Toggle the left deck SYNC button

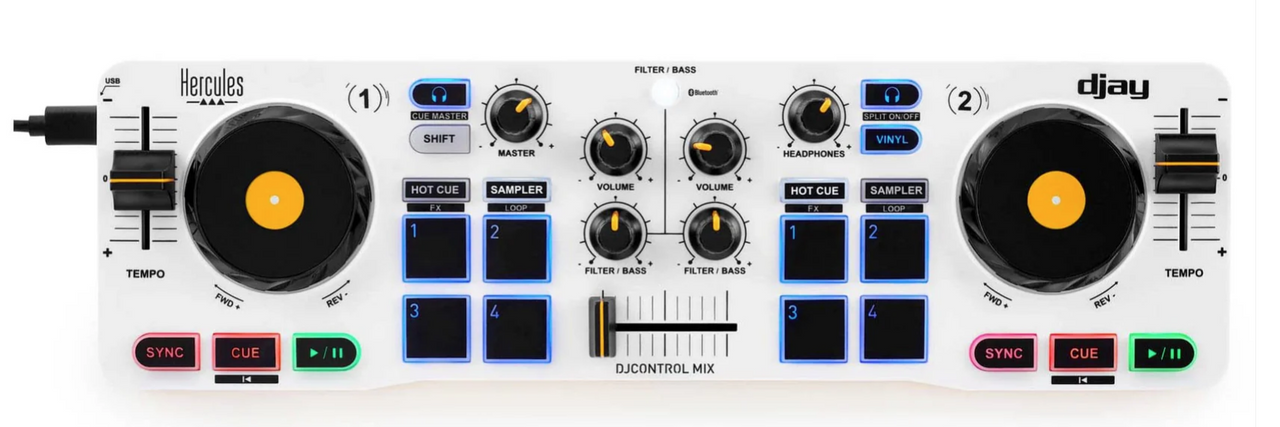click(x=165, y=352)
